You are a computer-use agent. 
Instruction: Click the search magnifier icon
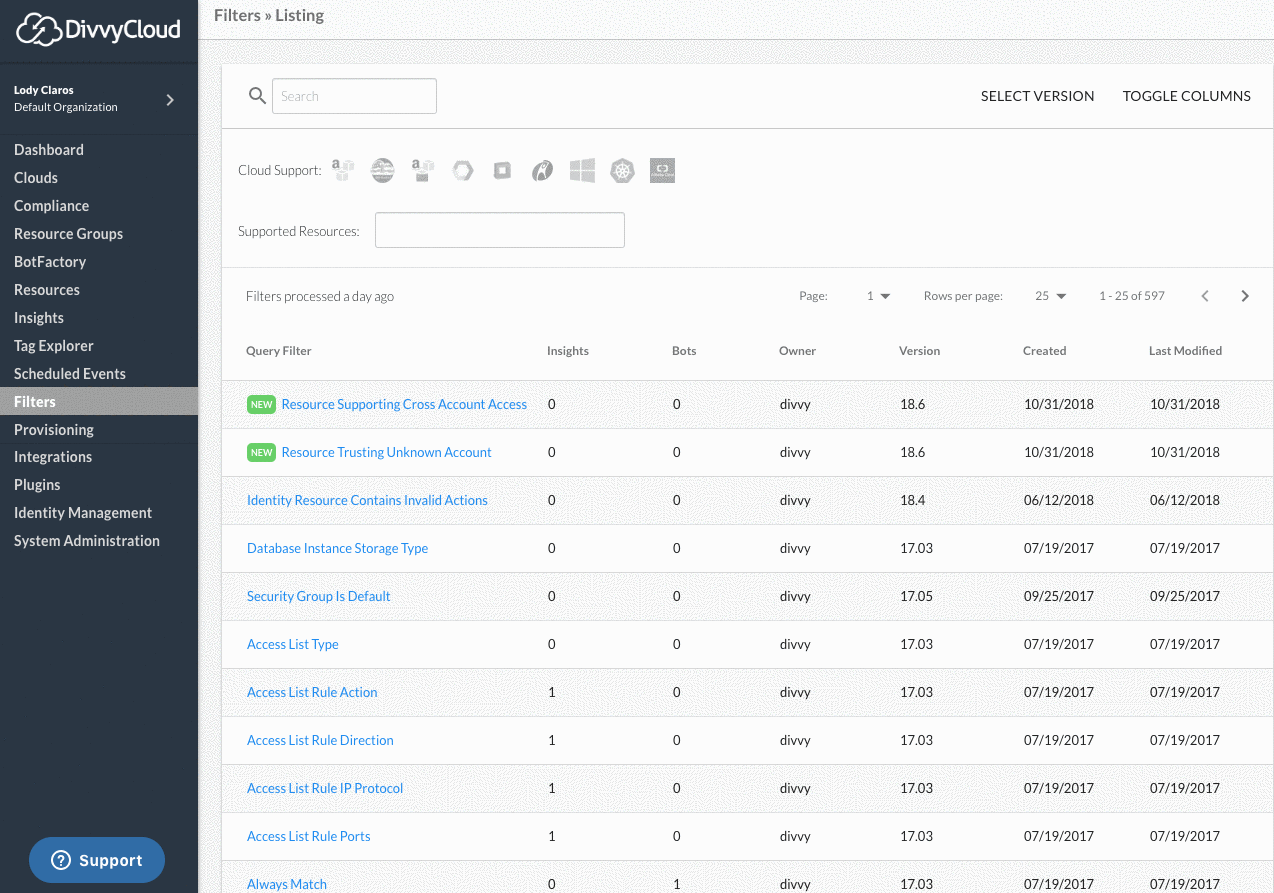tap(257, 96)
